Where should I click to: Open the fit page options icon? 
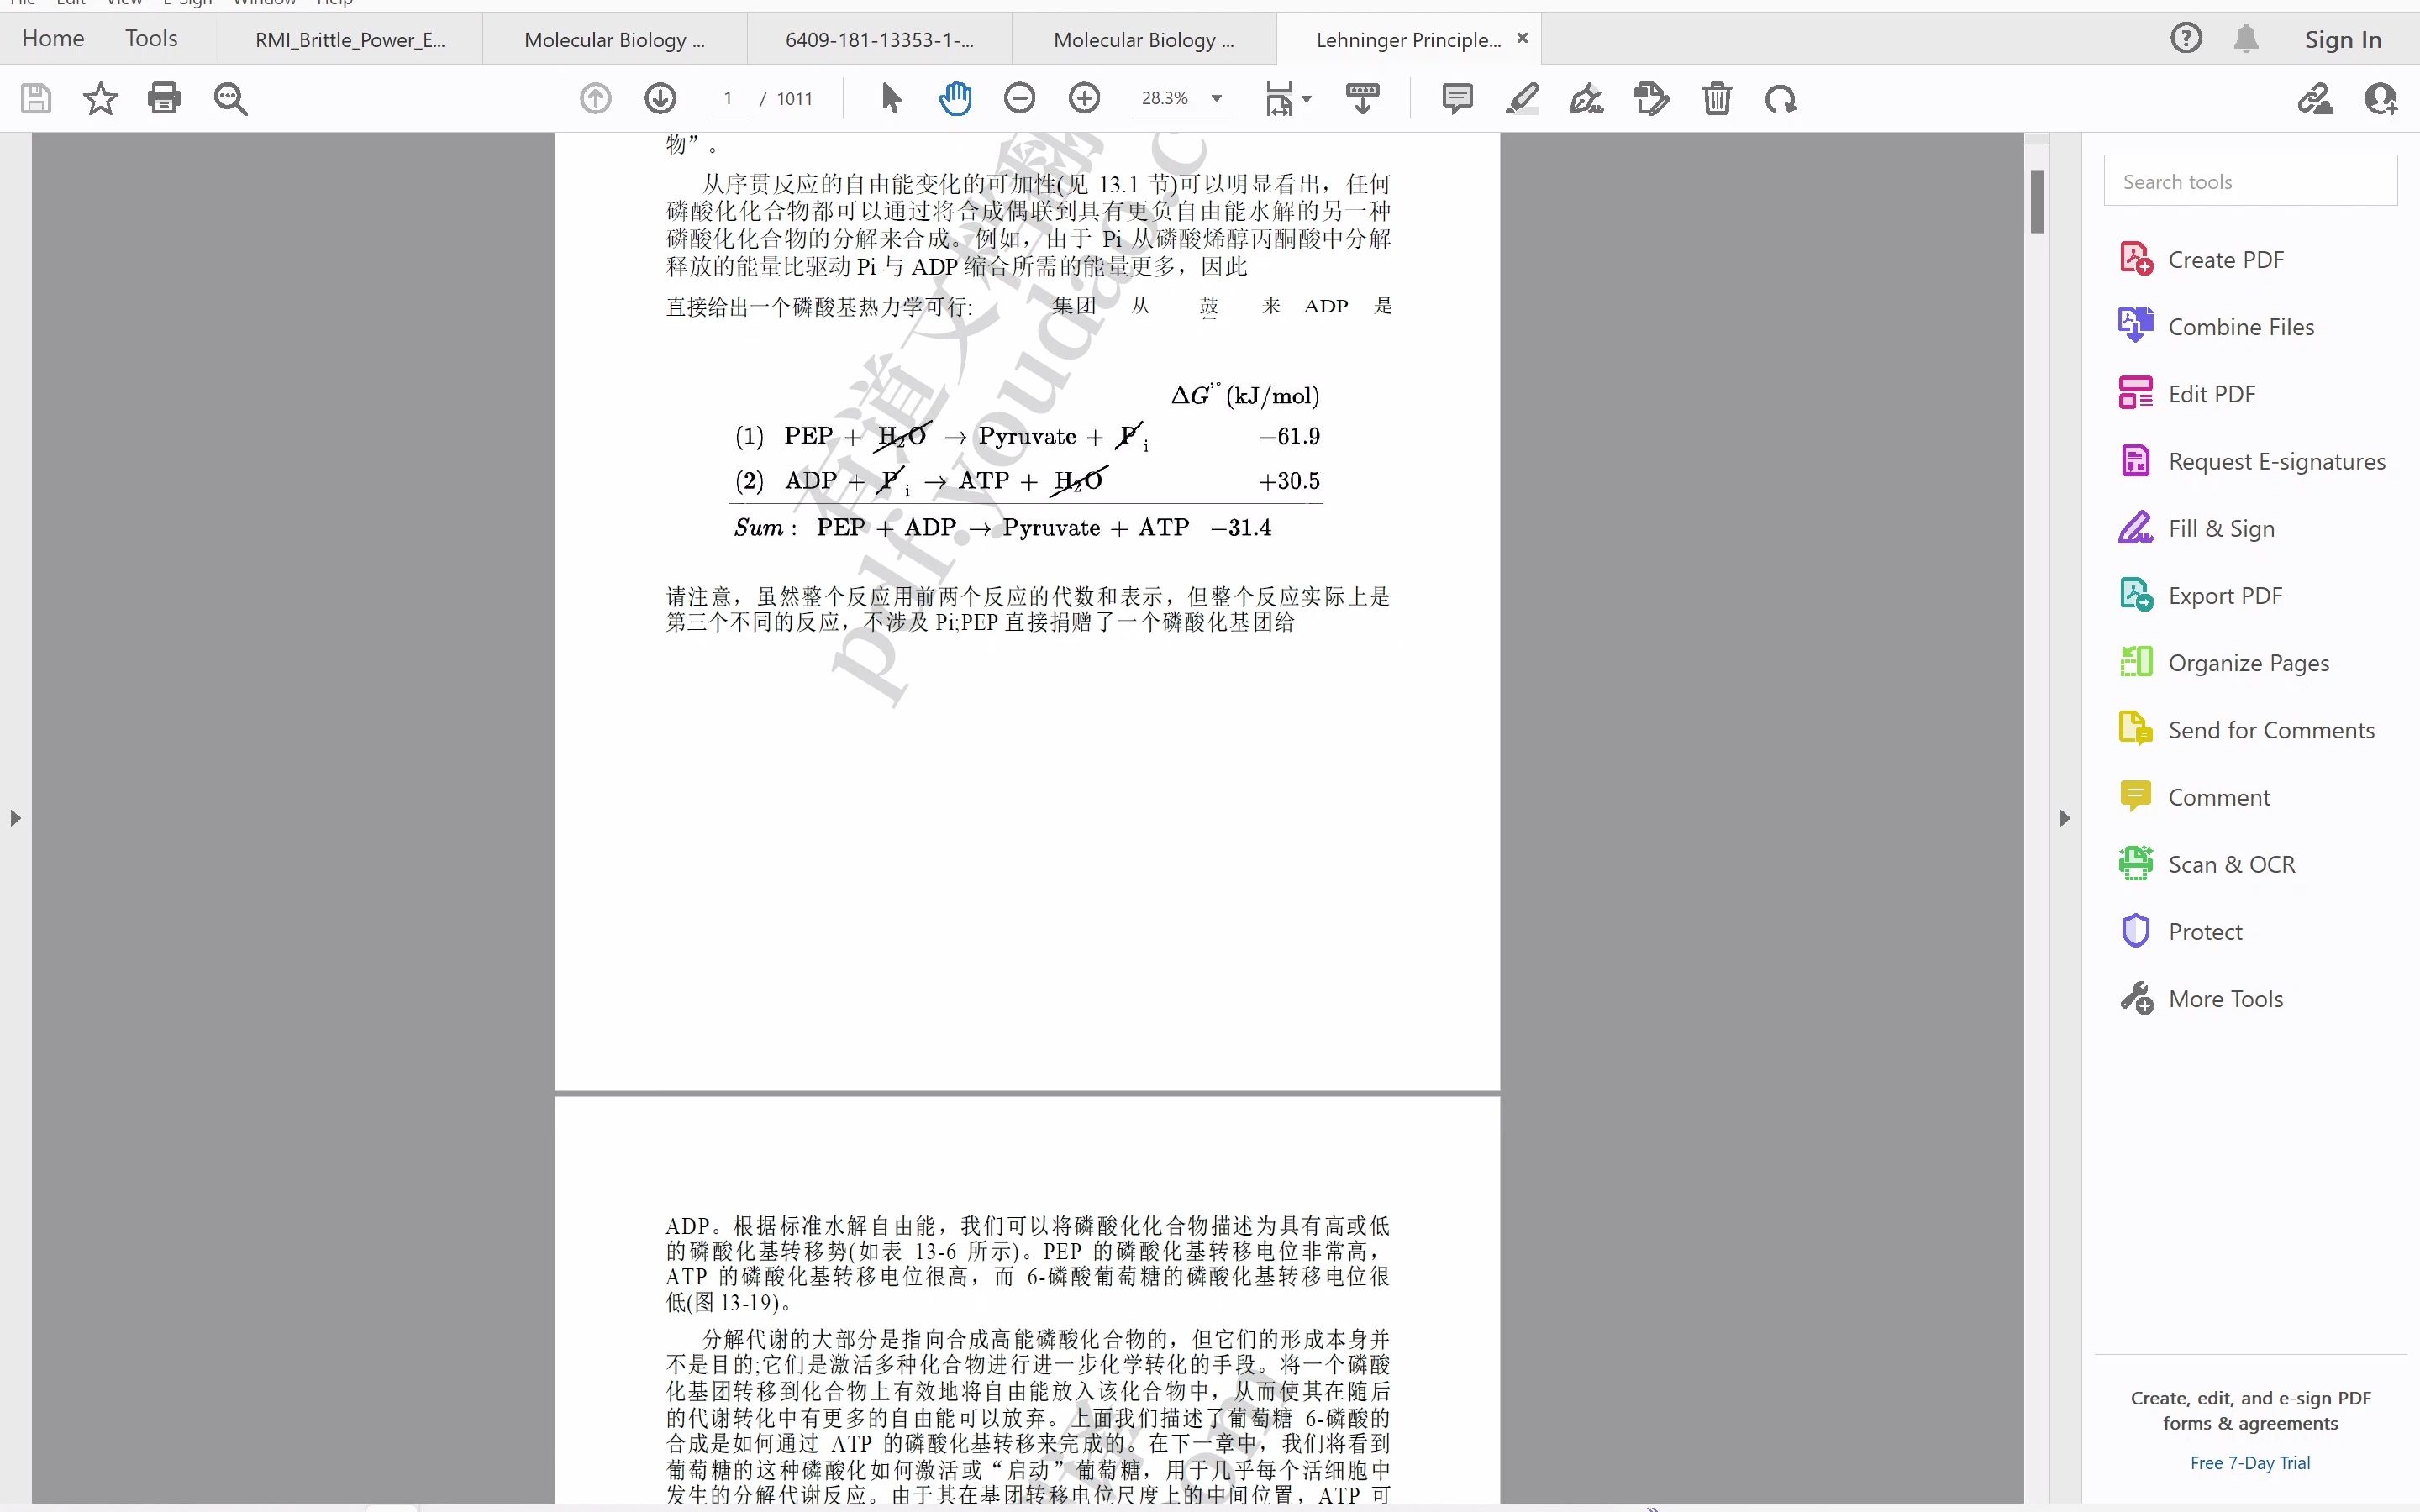click(1279, 98)
